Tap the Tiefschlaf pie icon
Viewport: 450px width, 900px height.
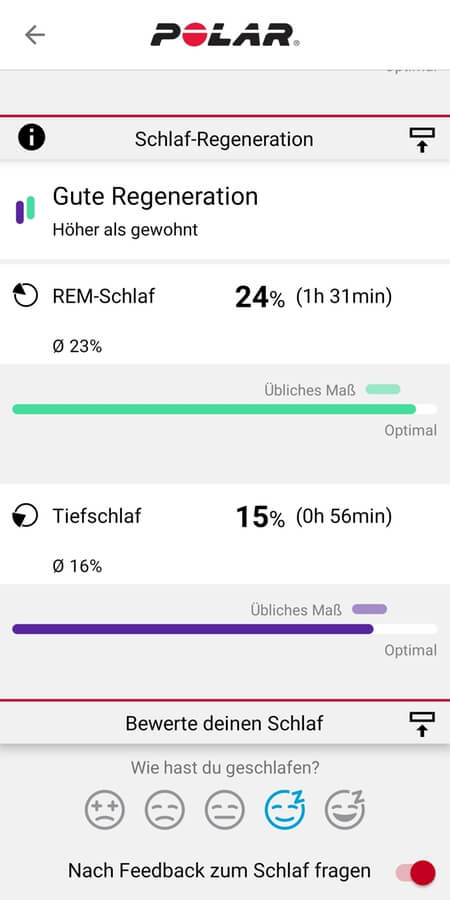click(25, 515)
